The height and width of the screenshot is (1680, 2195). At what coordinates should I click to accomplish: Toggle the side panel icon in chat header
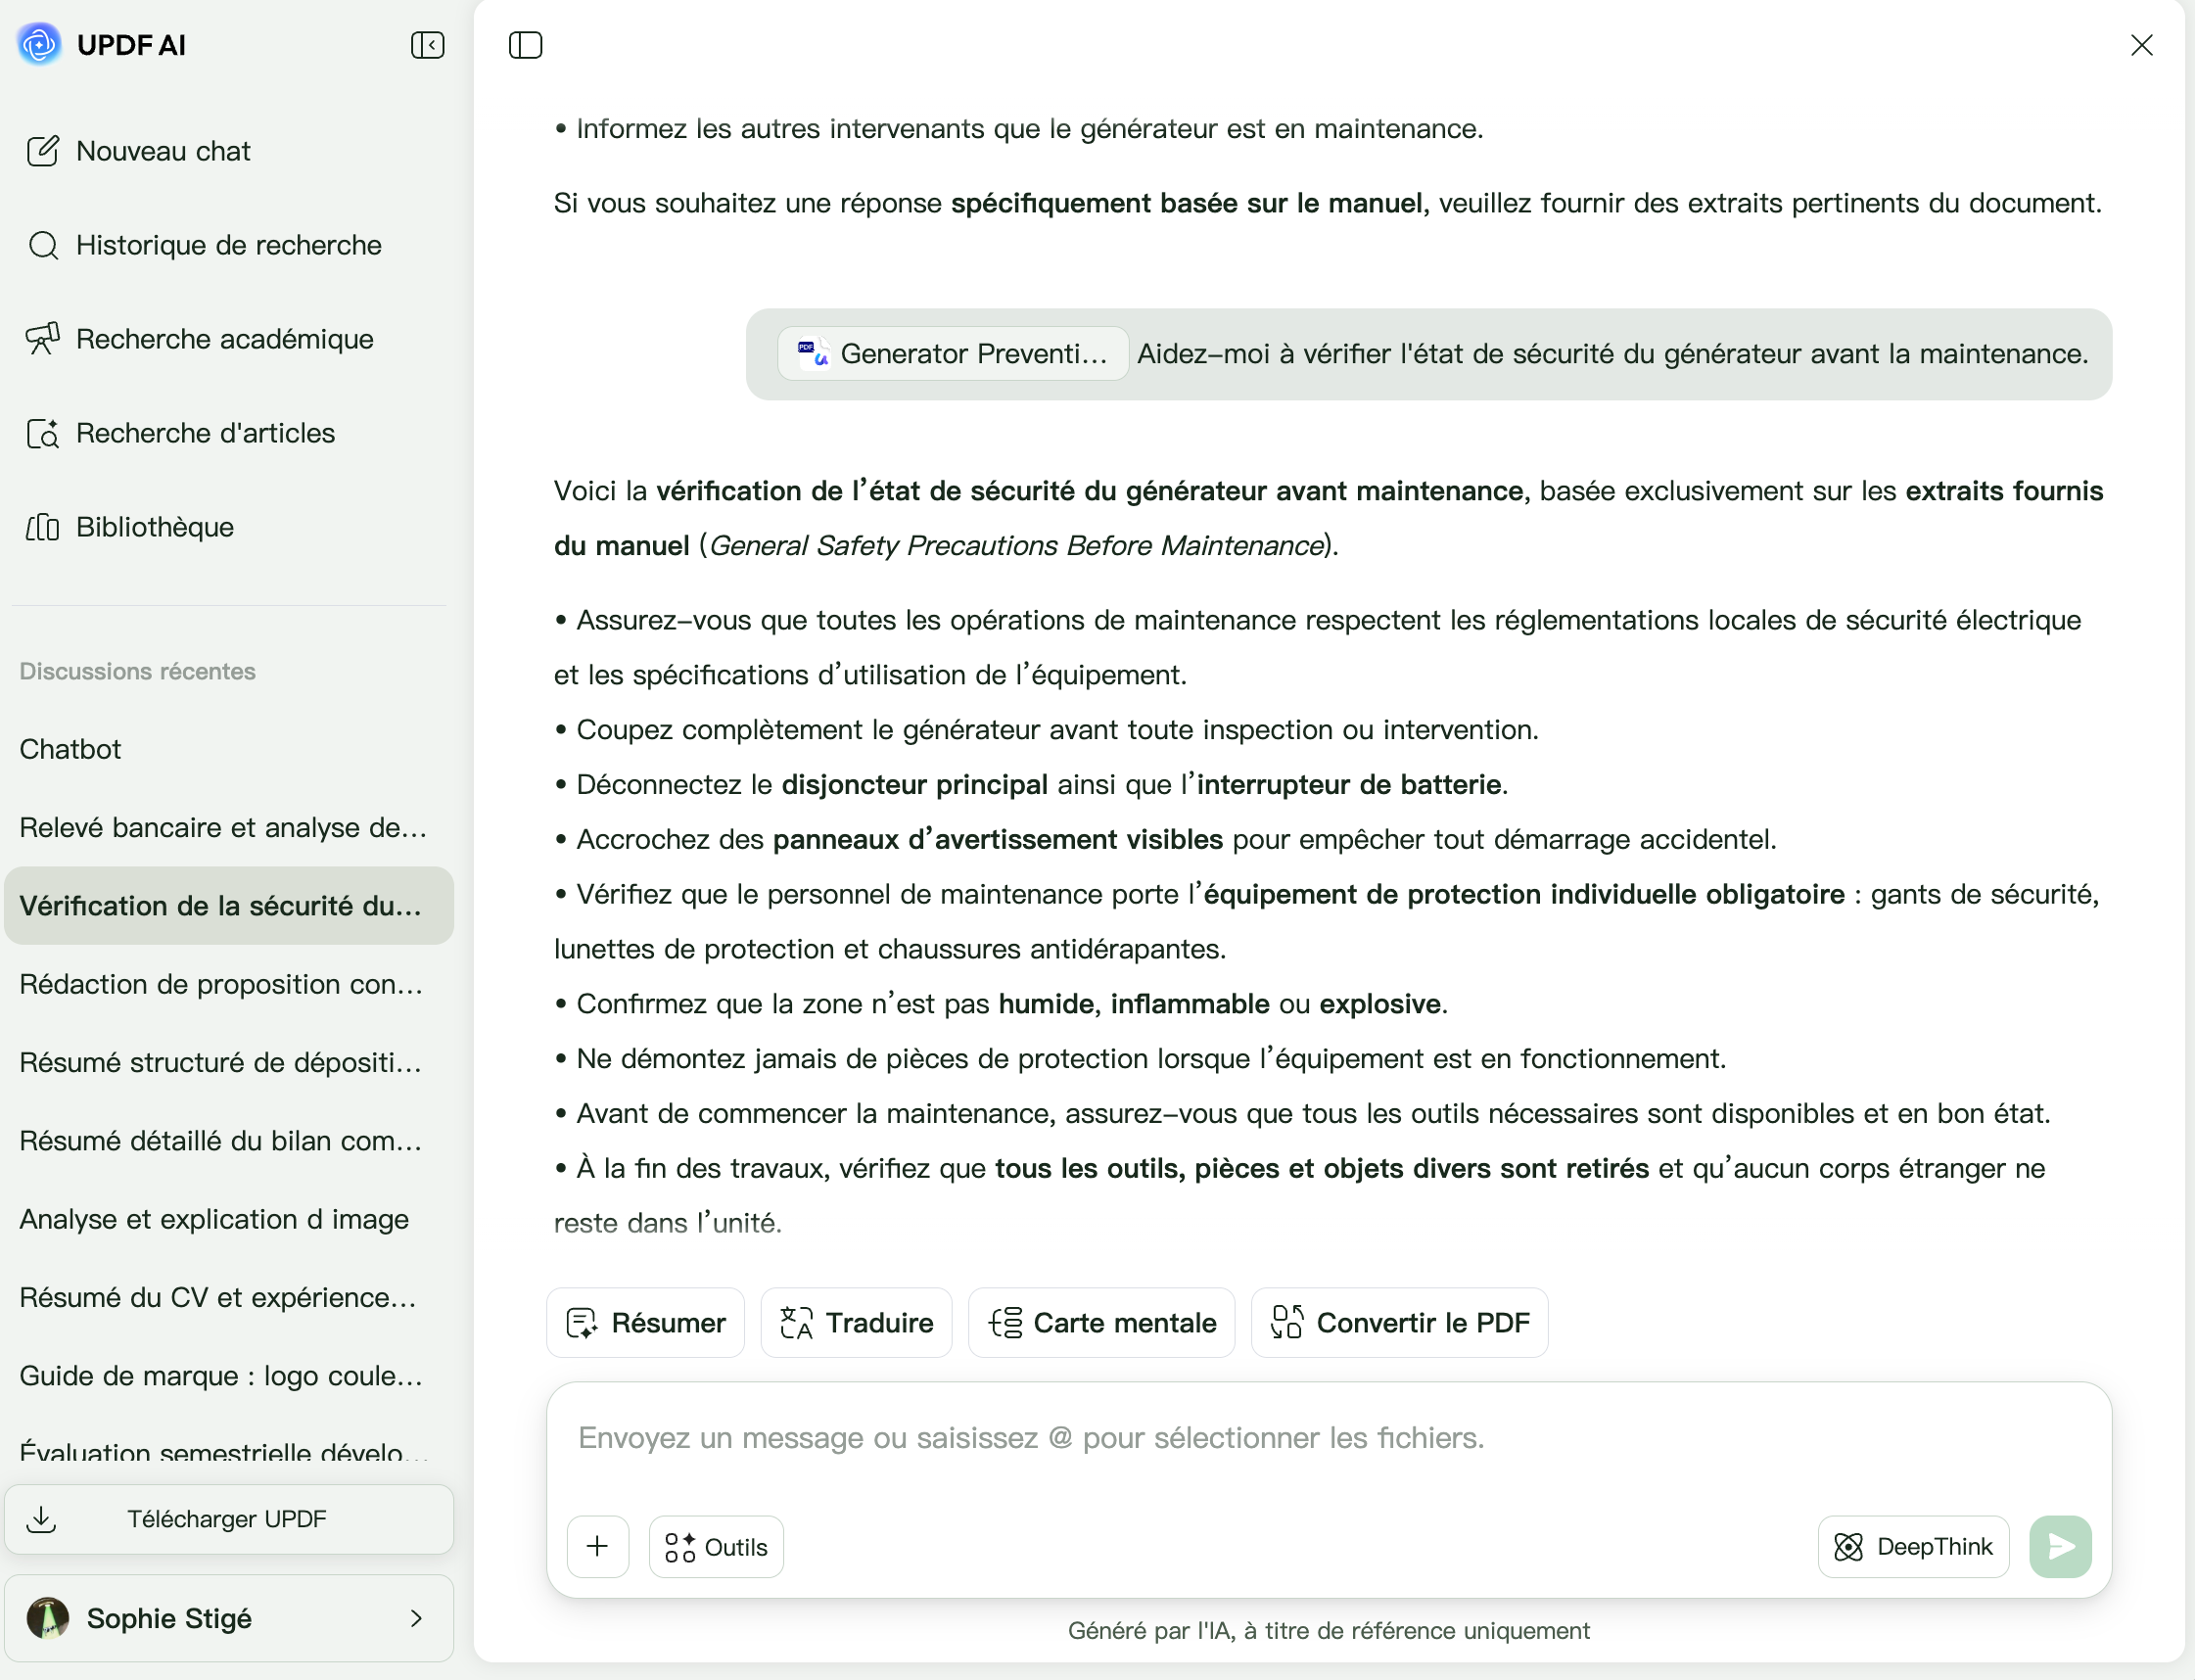point(525,45)
